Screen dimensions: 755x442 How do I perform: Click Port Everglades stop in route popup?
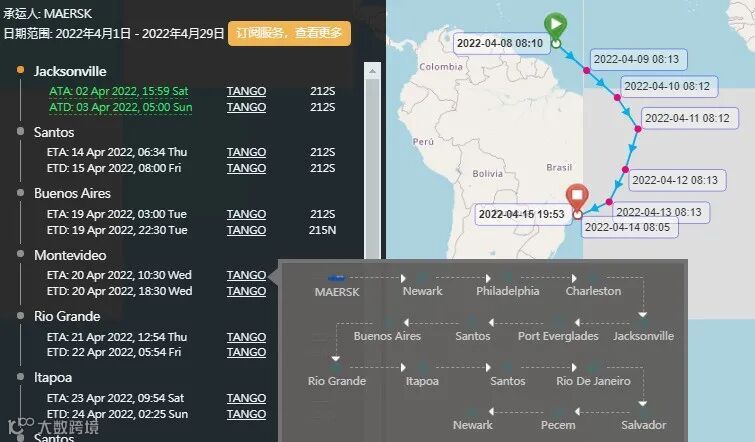point(558,336)
